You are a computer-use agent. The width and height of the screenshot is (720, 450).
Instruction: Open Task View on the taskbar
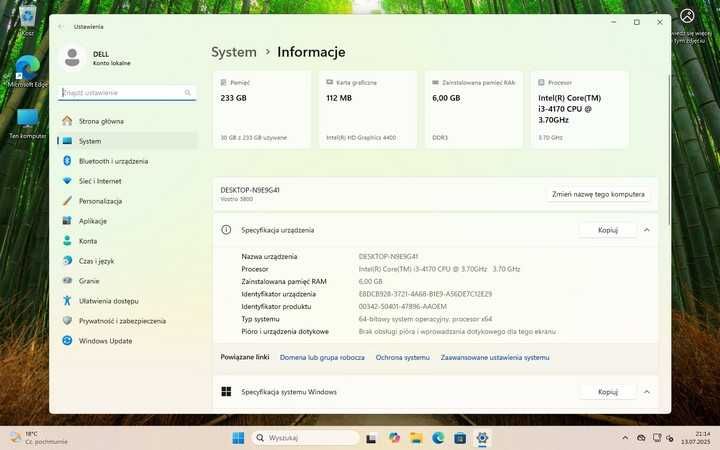click(x=371, y=439)
